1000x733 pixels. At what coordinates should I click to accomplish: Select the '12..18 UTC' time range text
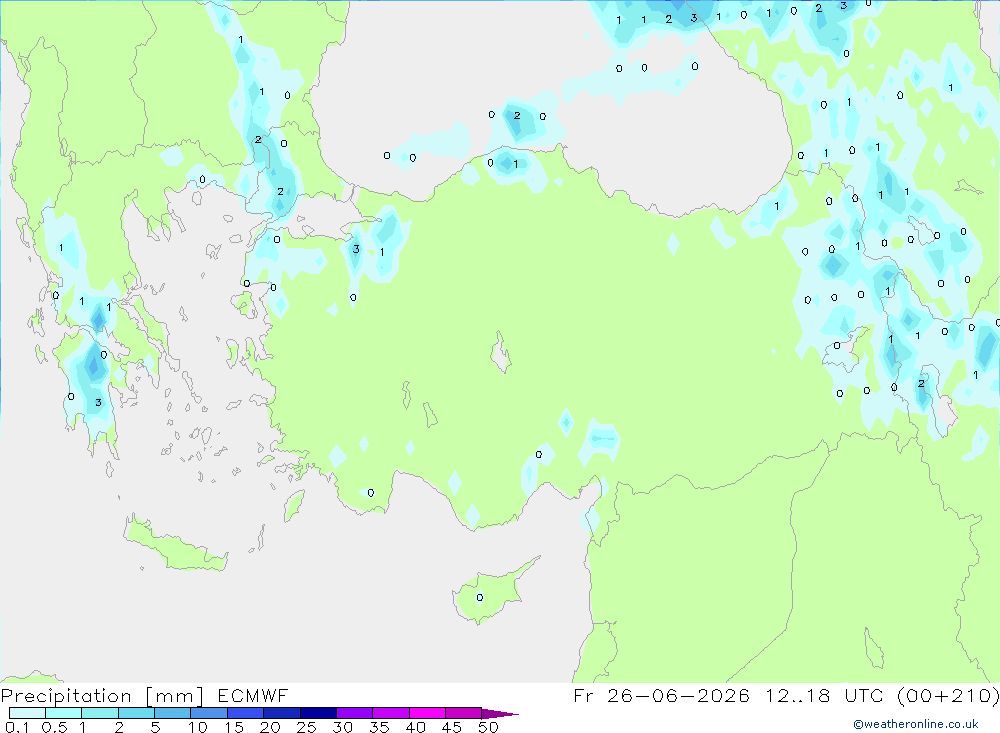coord(824,695)
